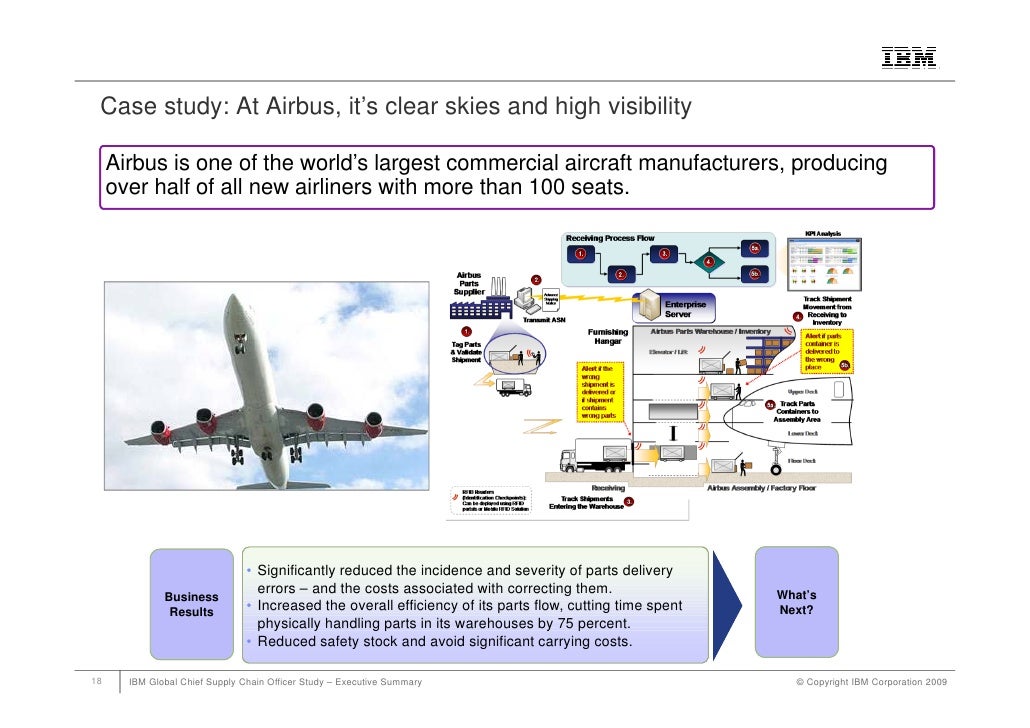This screenshot has width=1030, height=728.
Task: Click the computer icon above Transmit ASN
Action: (x=526, y=299)
